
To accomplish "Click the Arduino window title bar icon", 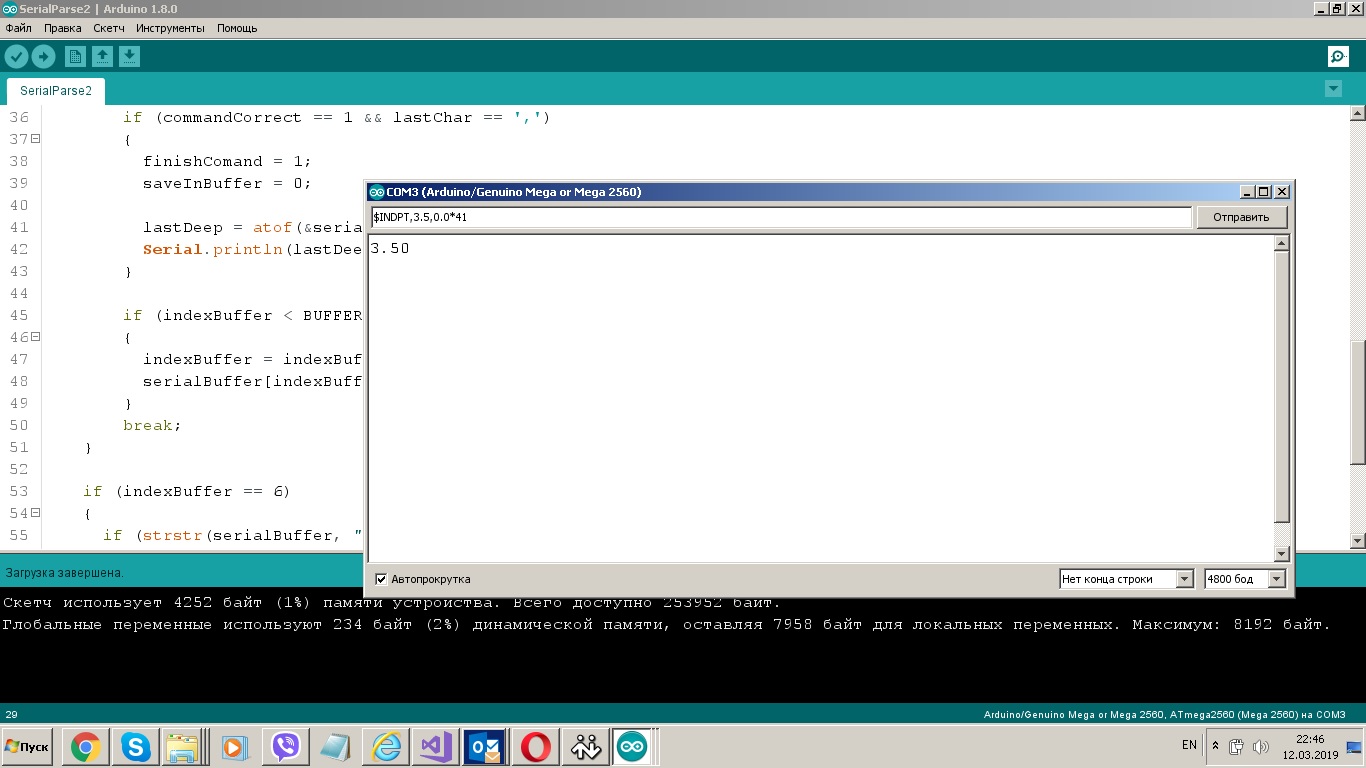I will pos(9,8).
